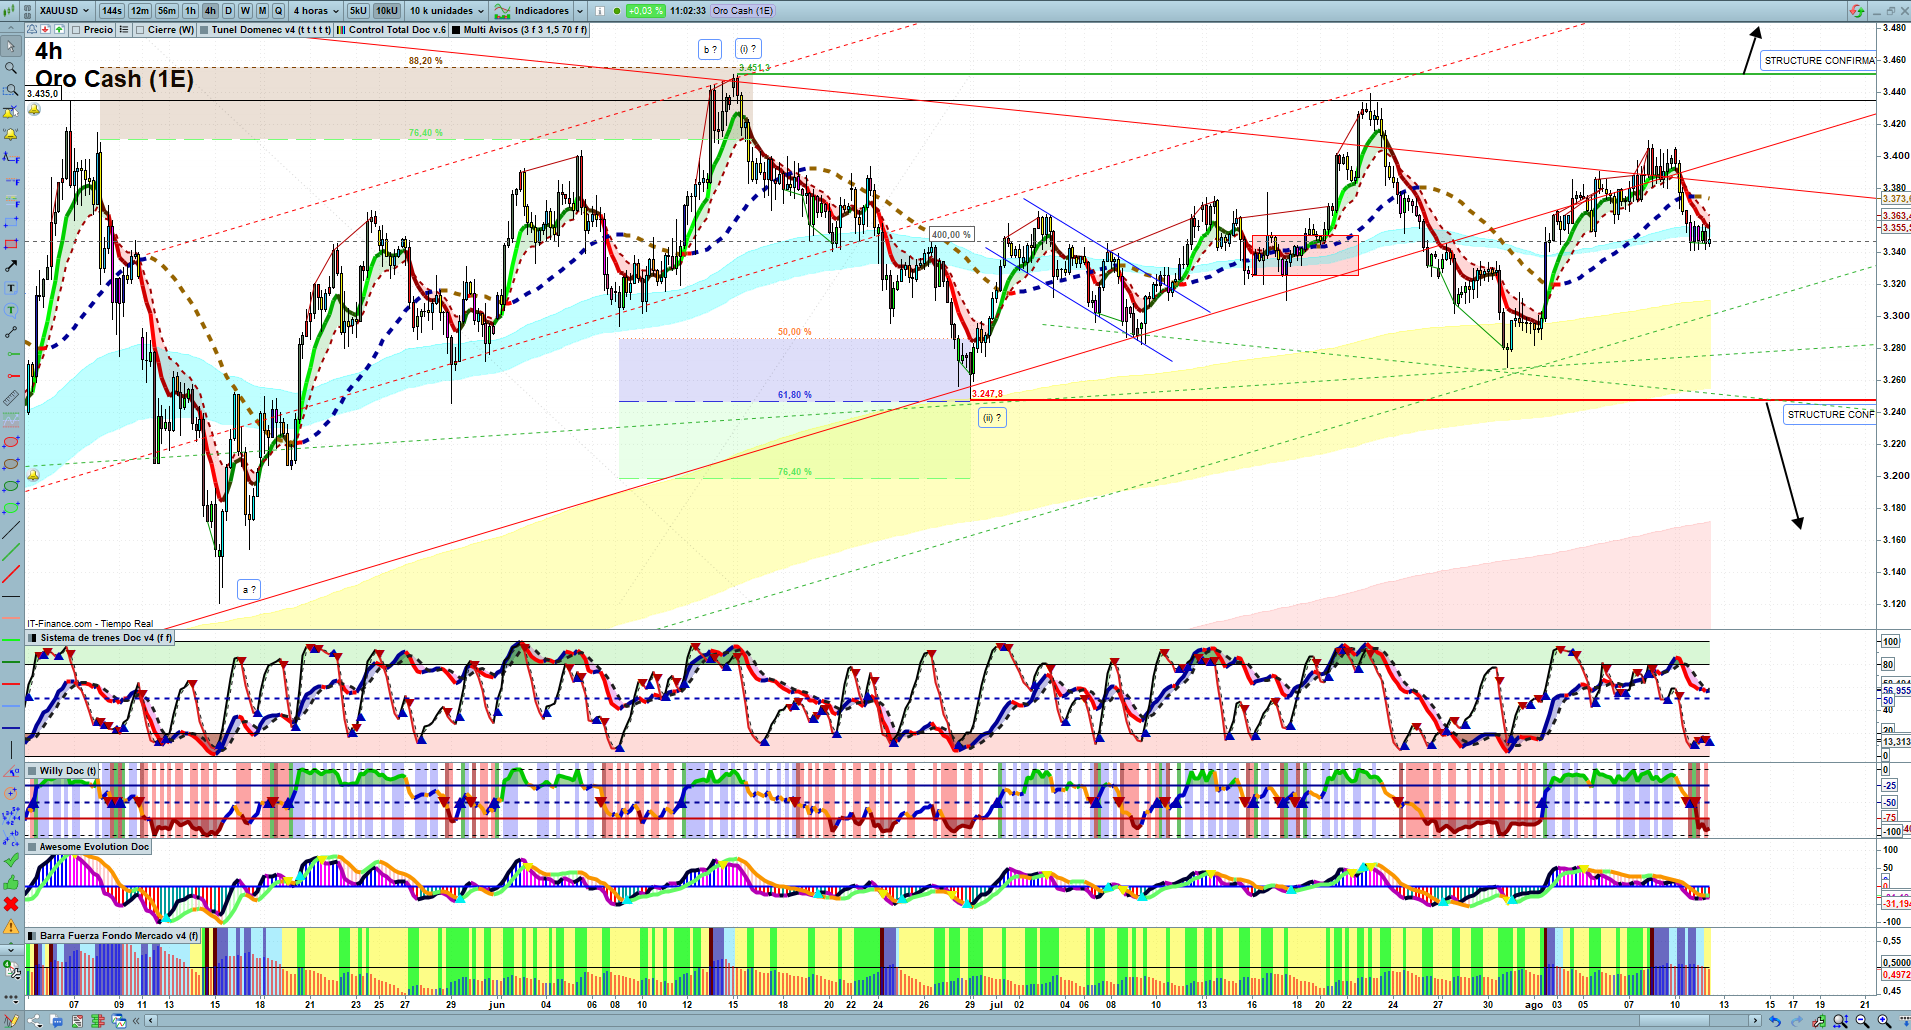1911x1030 pixels.
Task: Click the Tunel Domenec color swatch
Action: click(204, 30)
